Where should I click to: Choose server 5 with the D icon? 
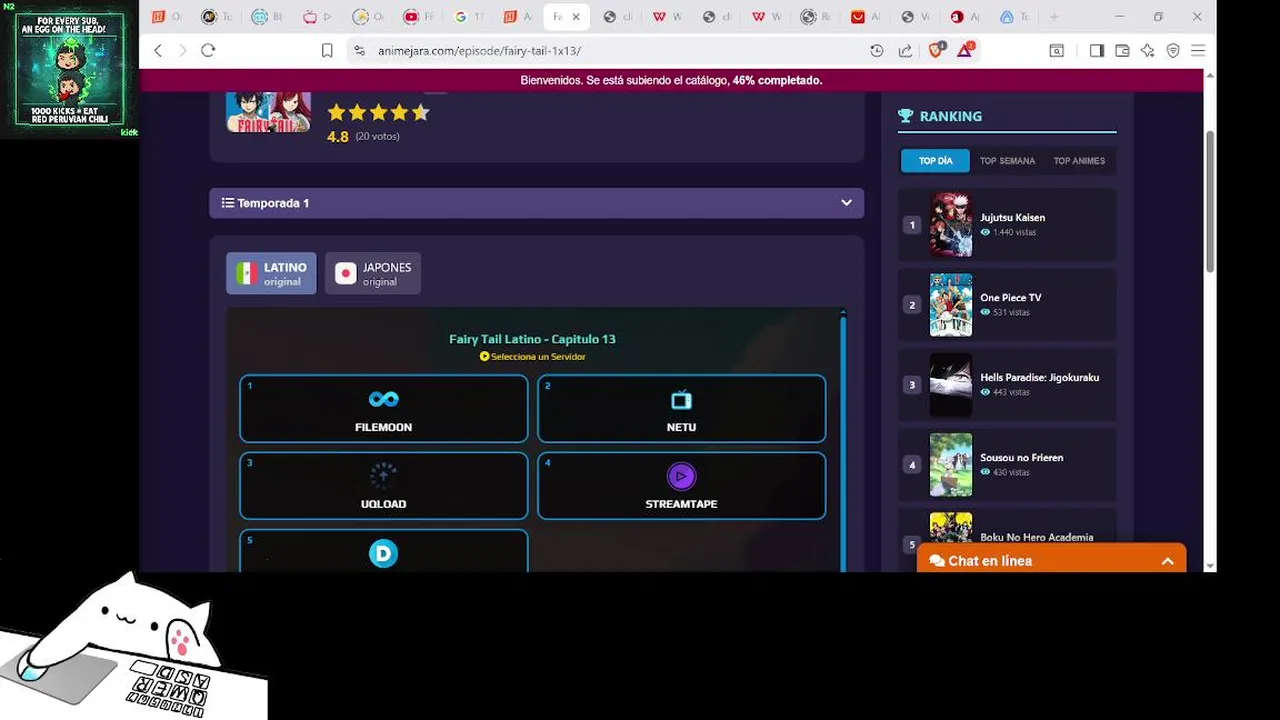tap(384, 551)
